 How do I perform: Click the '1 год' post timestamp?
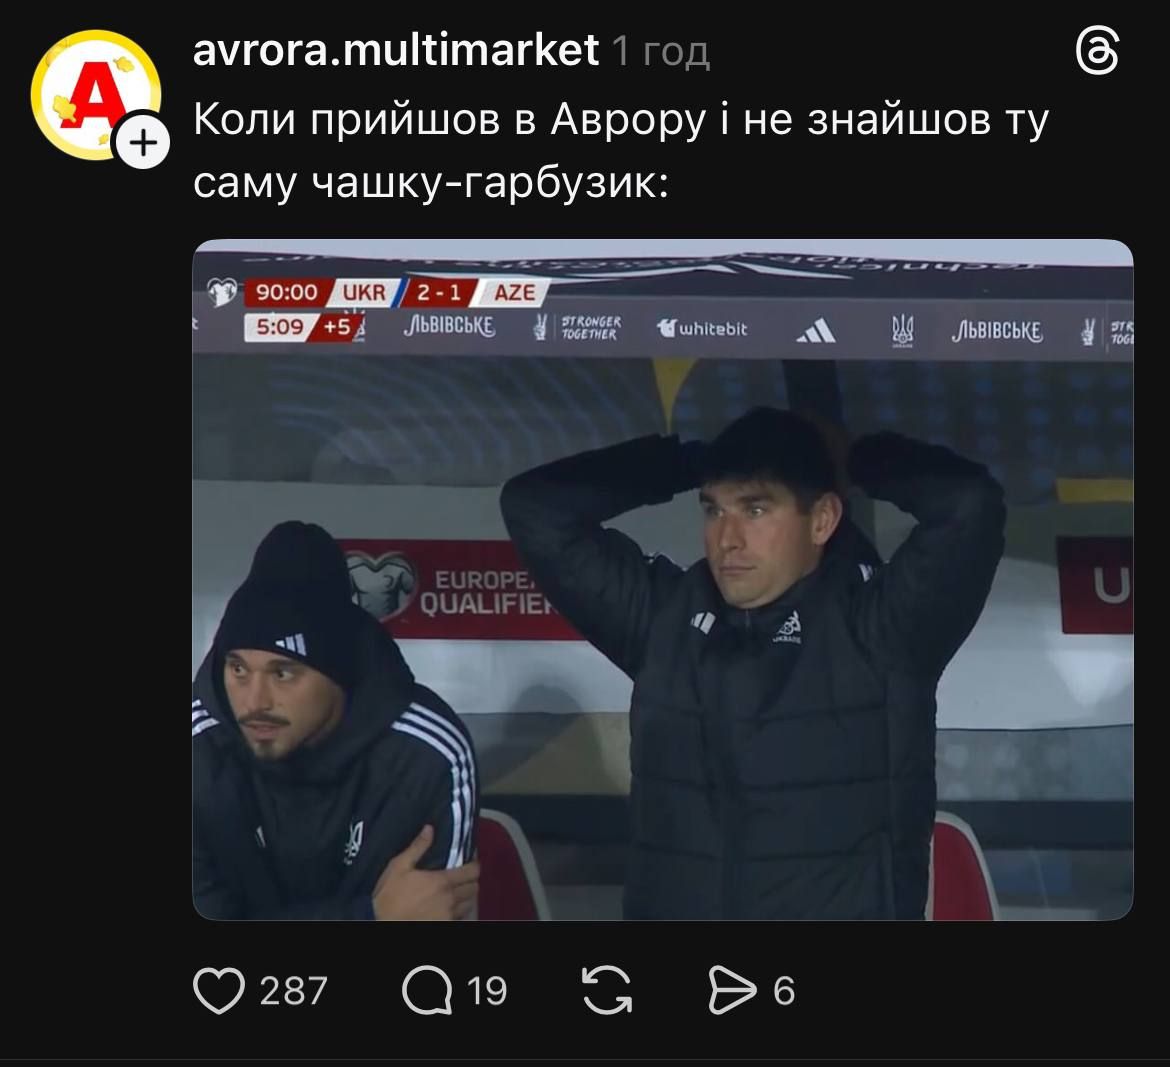(661, 52)
